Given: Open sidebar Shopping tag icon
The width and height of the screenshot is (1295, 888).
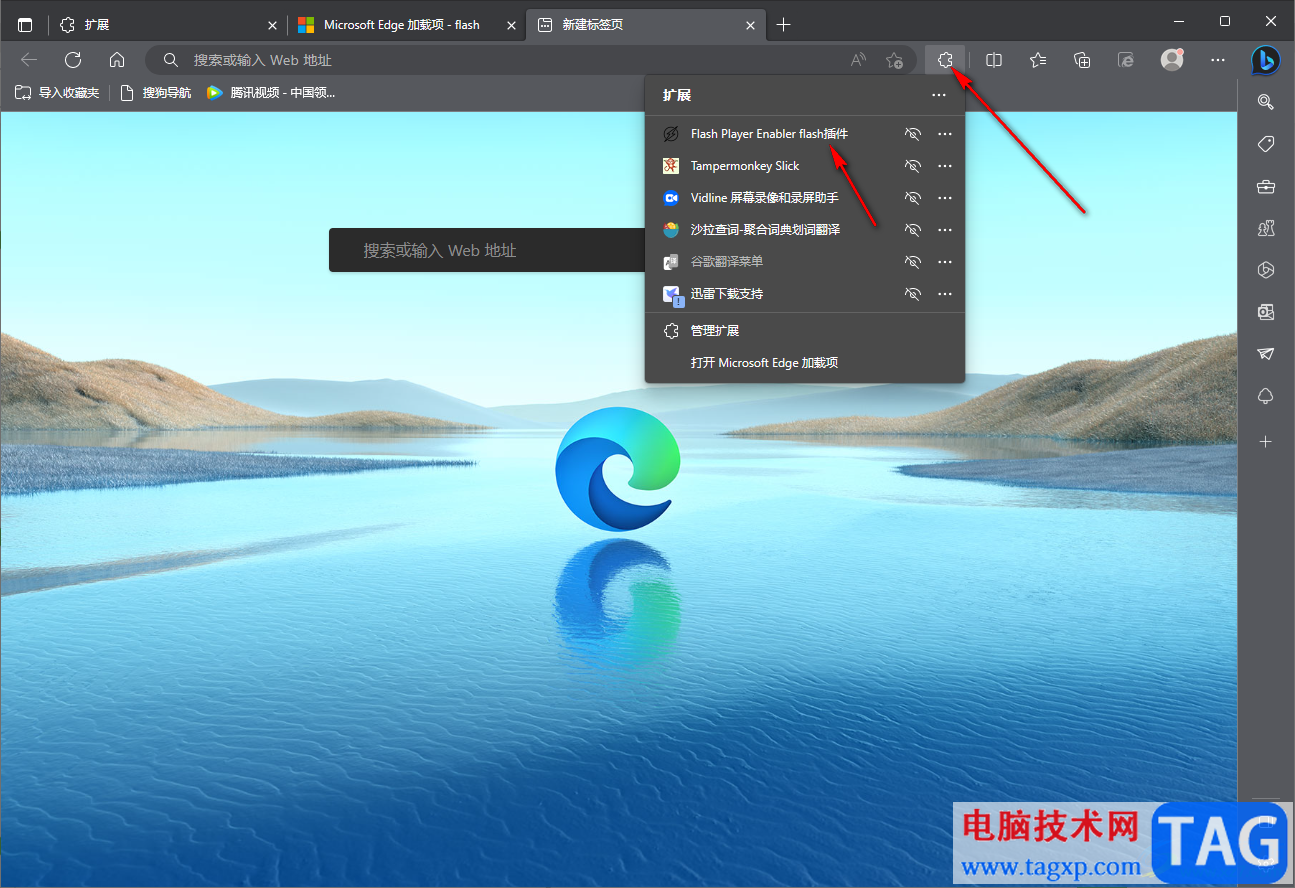Looking at the screenshot, I should point(1266,144).
